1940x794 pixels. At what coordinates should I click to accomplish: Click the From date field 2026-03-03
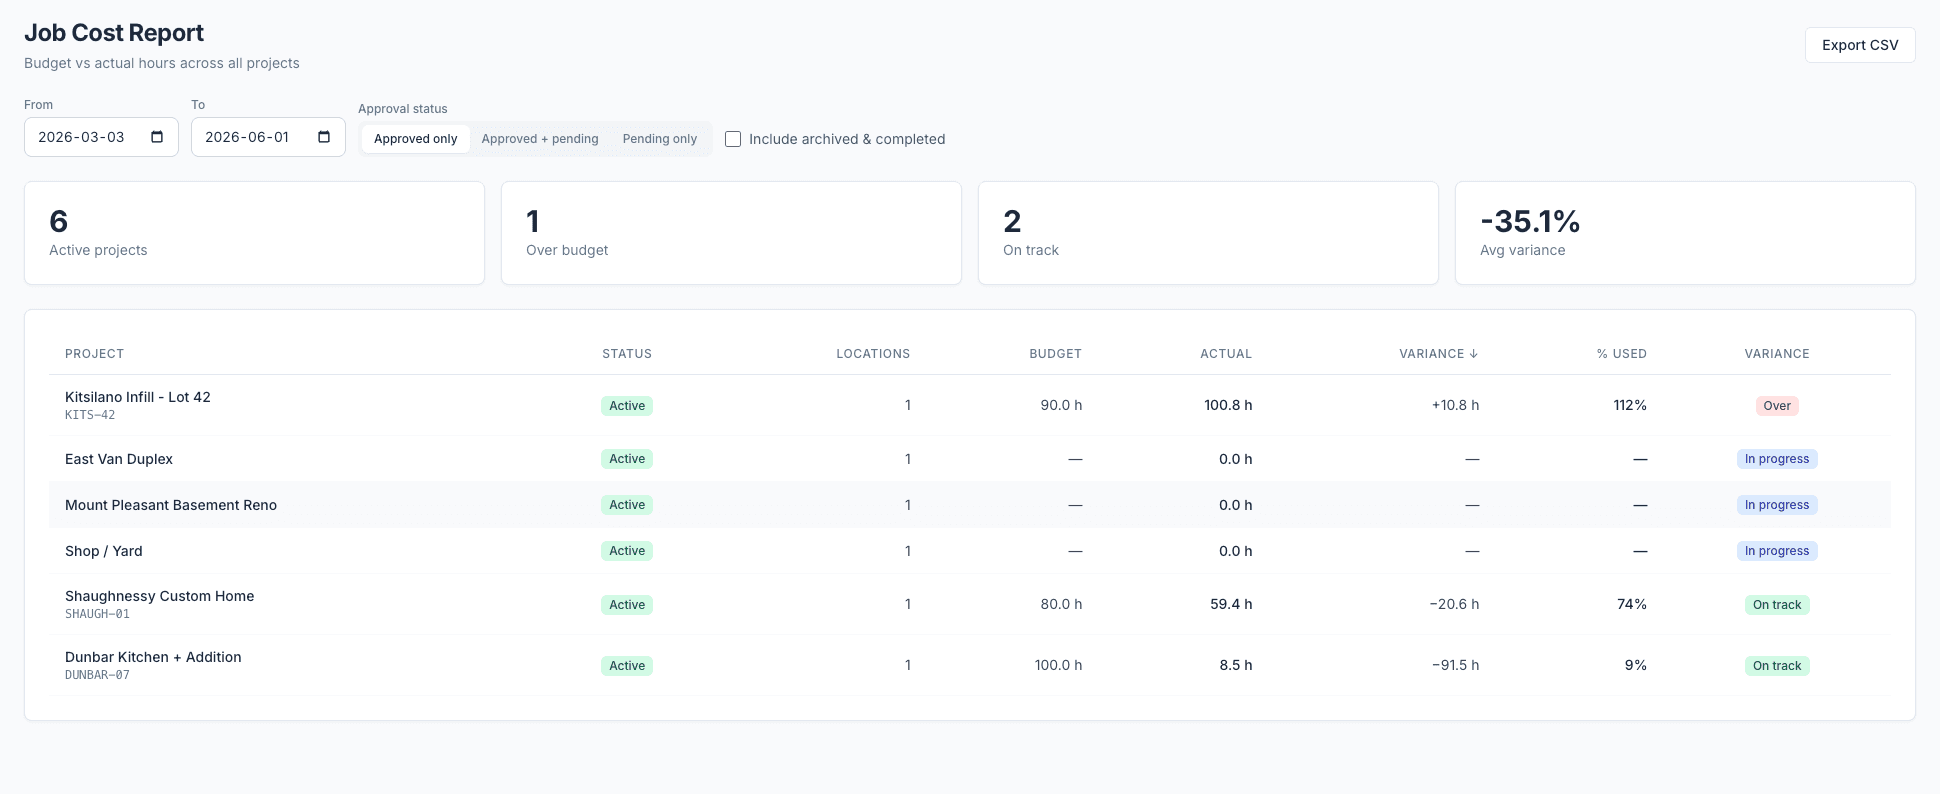101,137
